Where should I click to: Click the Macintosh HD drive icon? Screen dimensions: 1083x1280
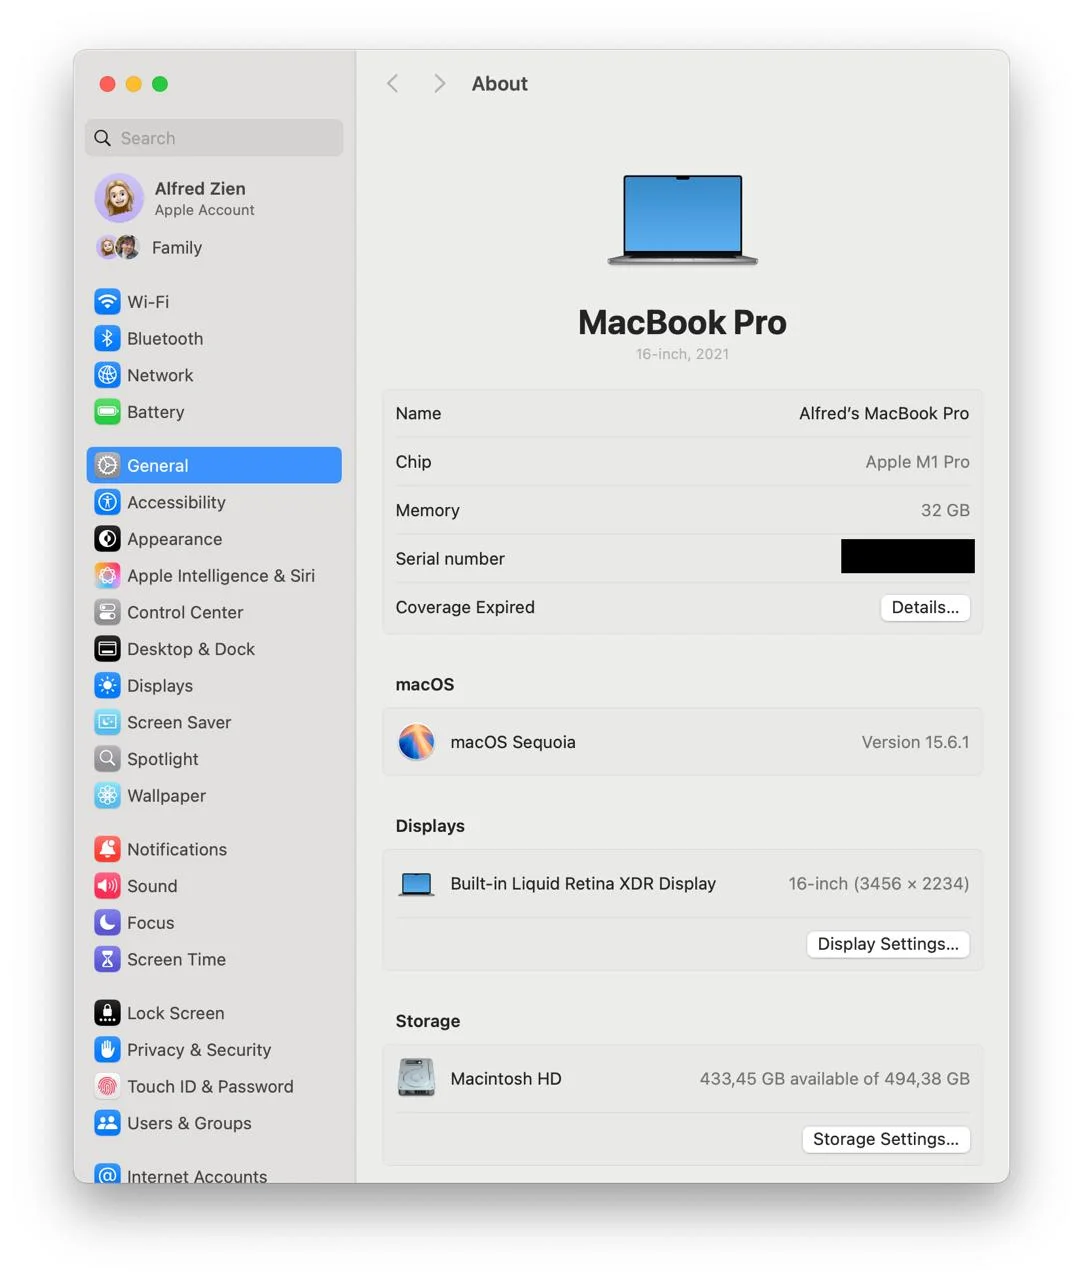coord(416,1078)
